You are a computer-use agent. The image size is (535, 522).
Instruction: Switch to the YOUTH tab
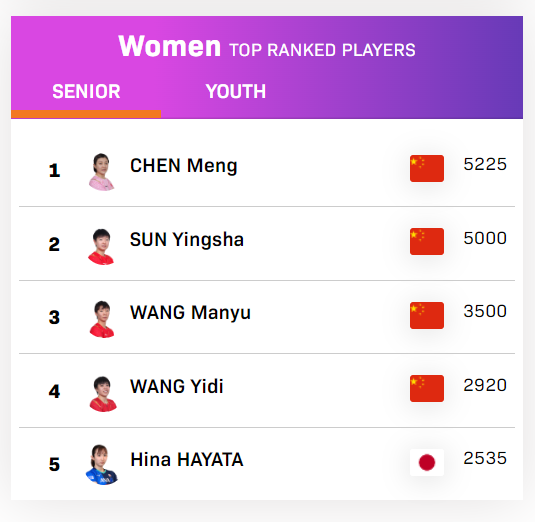coord(235,91)
